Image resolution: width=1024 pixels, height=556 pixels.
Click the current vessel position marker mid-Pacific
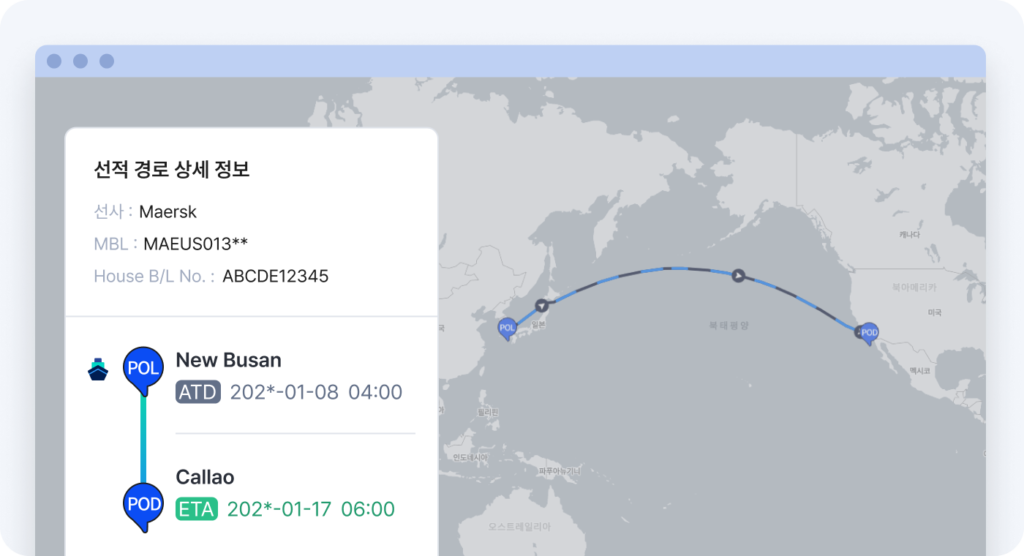tap(738, 276)
